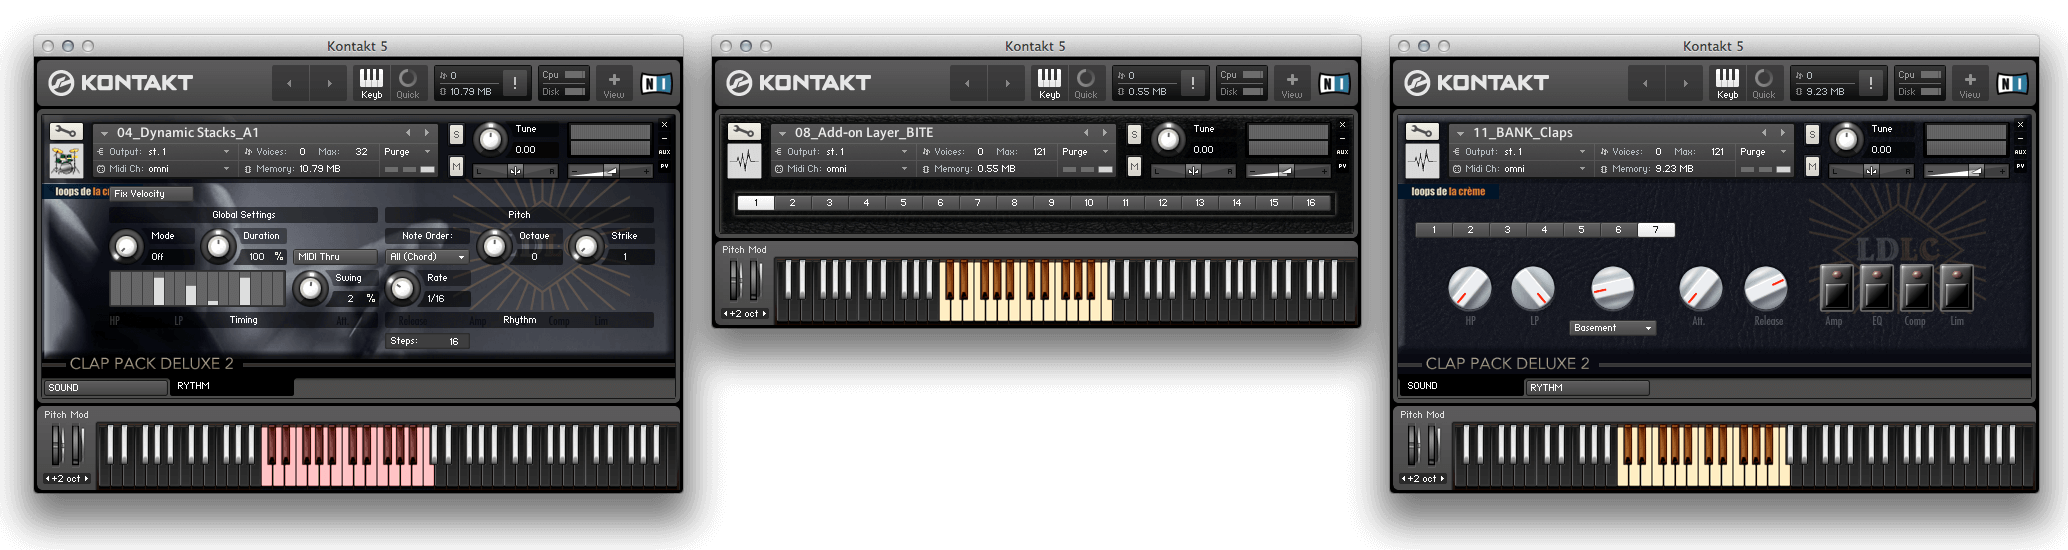This screenshot has height=550, width=2068.
Task: Select previous instrument arrow for 08_Add-on Layer_BITE
Action: coord(1086,132)
